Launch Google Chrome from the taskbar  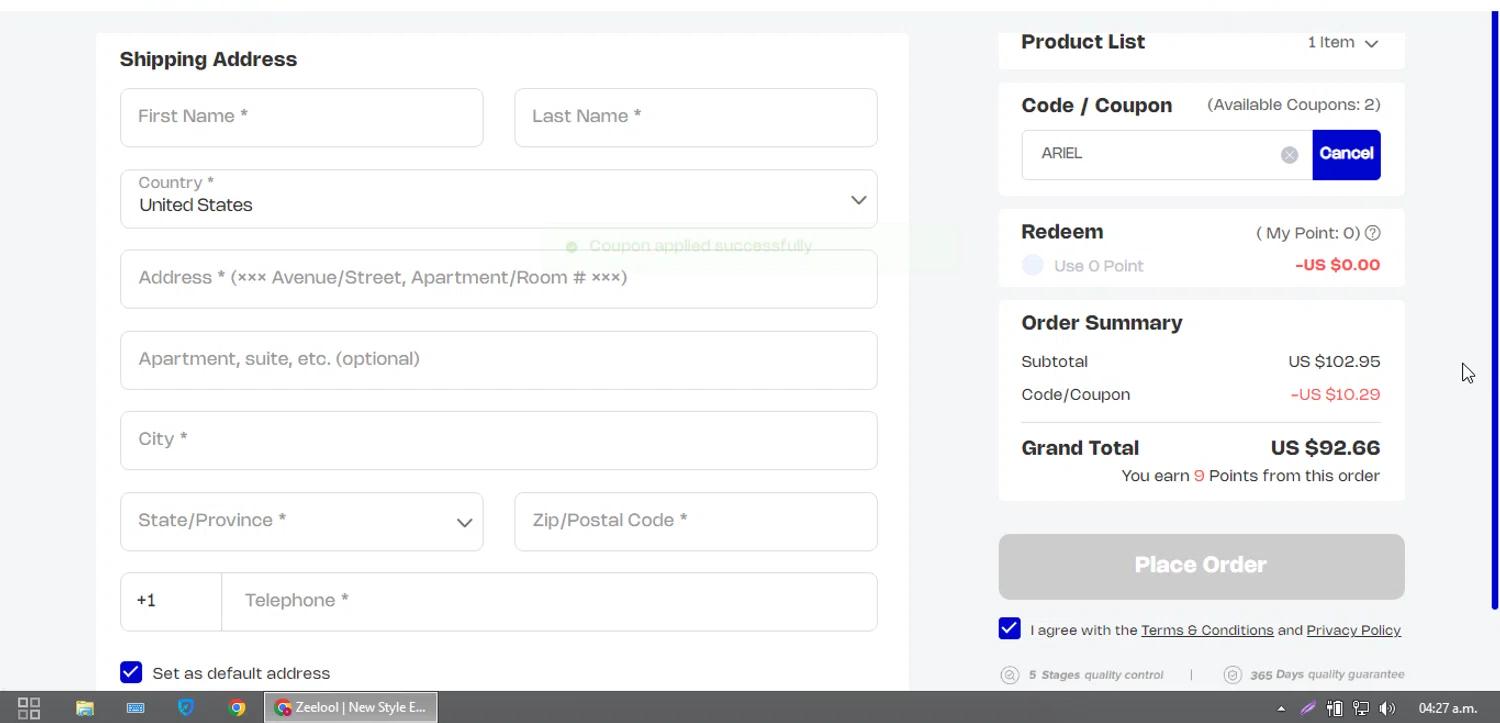(x=237, y=708)
